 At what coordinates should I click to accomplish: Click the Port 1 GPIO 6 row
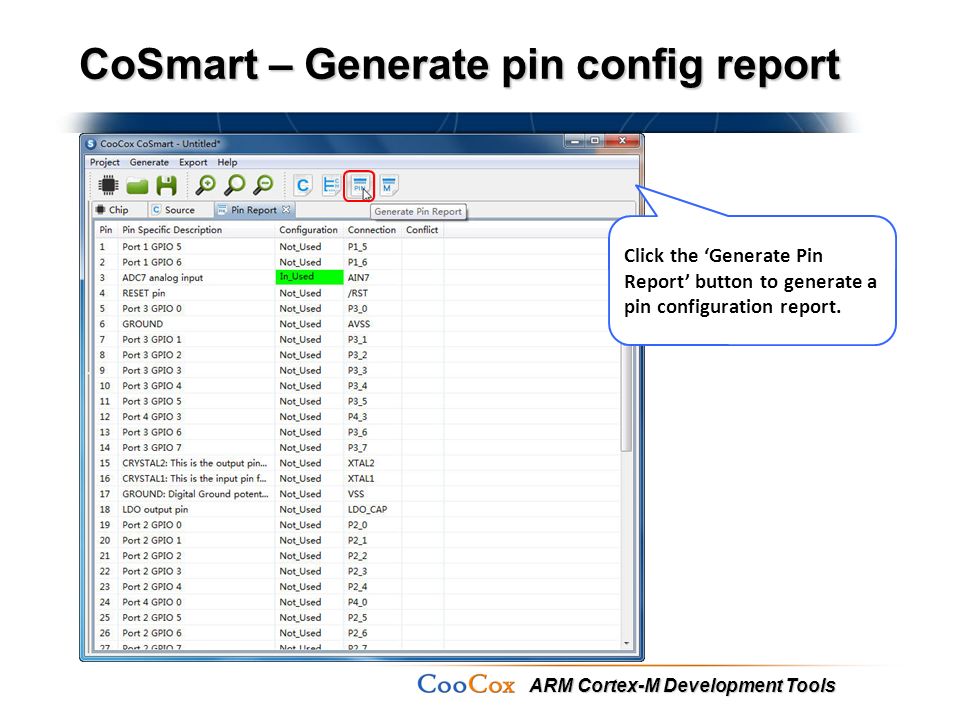(357, 262)
